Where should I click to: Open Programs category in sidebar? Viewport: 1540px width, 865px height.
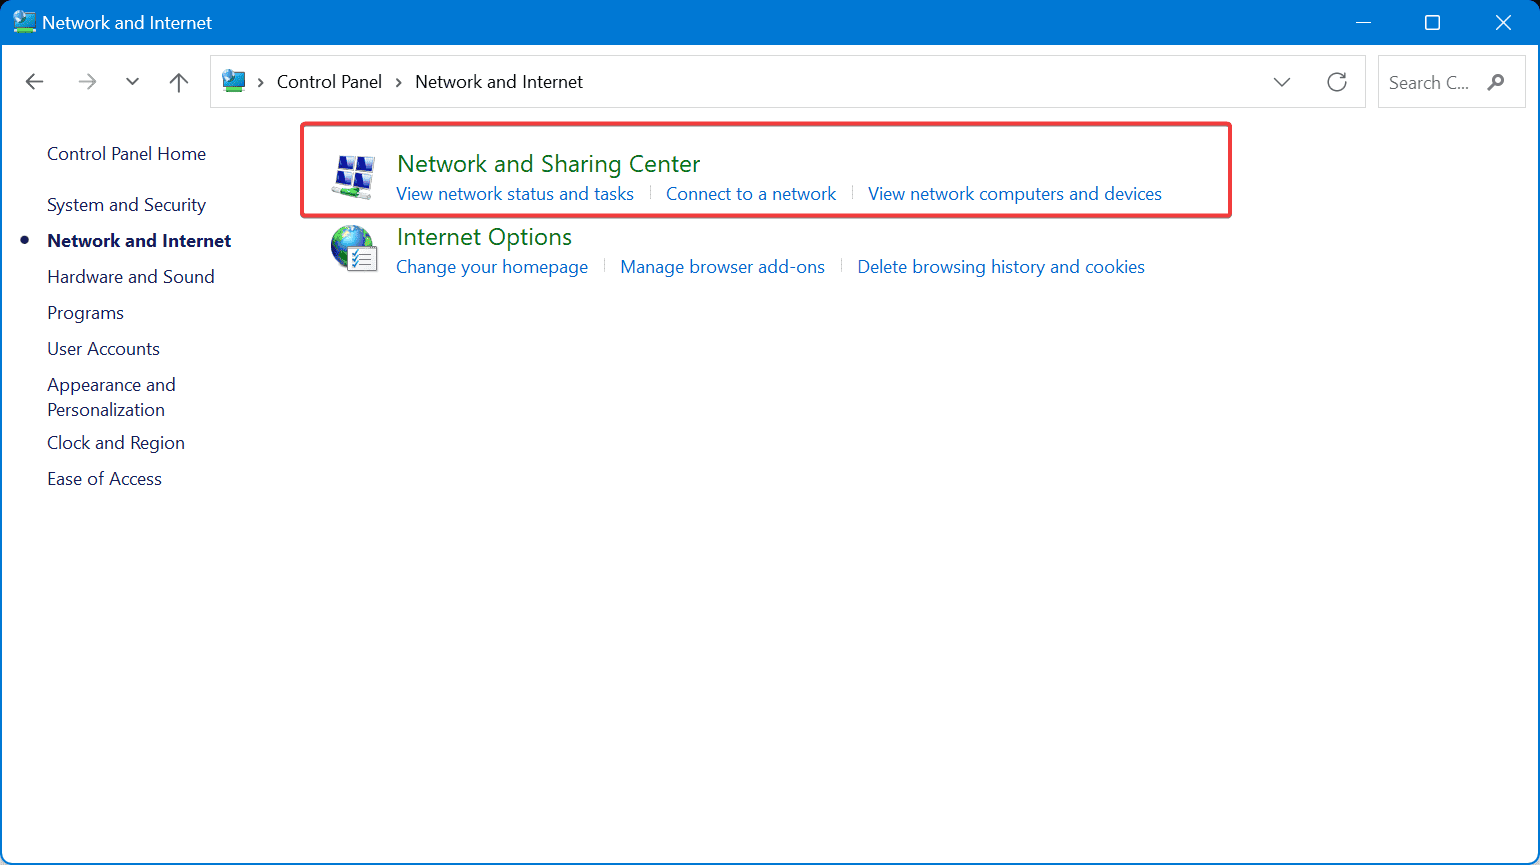click(x=86, y=313)
